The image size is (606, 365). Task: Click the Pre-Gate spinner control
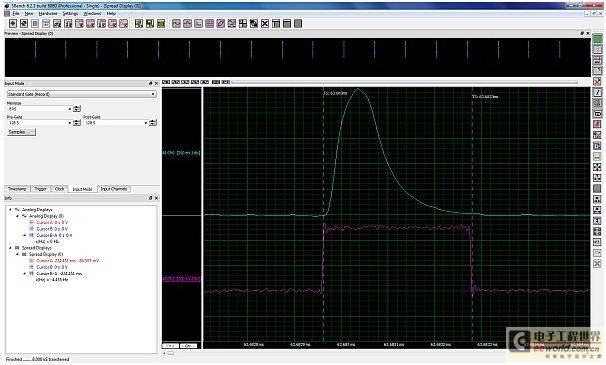(x=77, y=123)
